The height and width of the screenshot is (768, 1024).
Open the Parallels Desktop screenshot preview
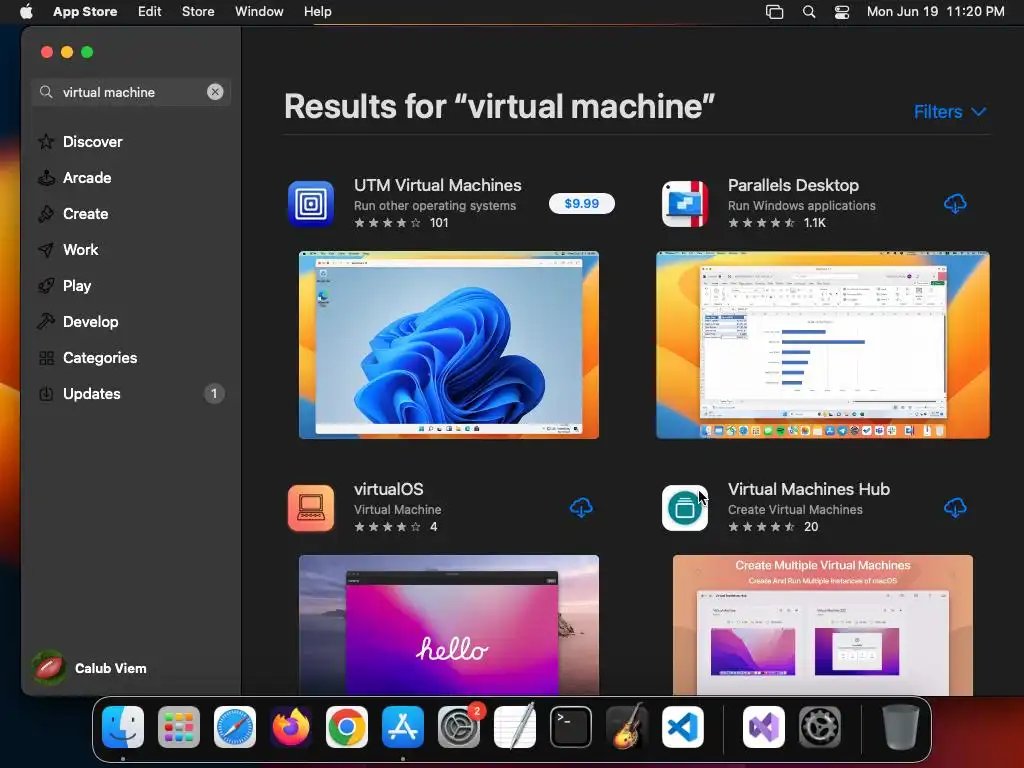click(x=823, y=345)
